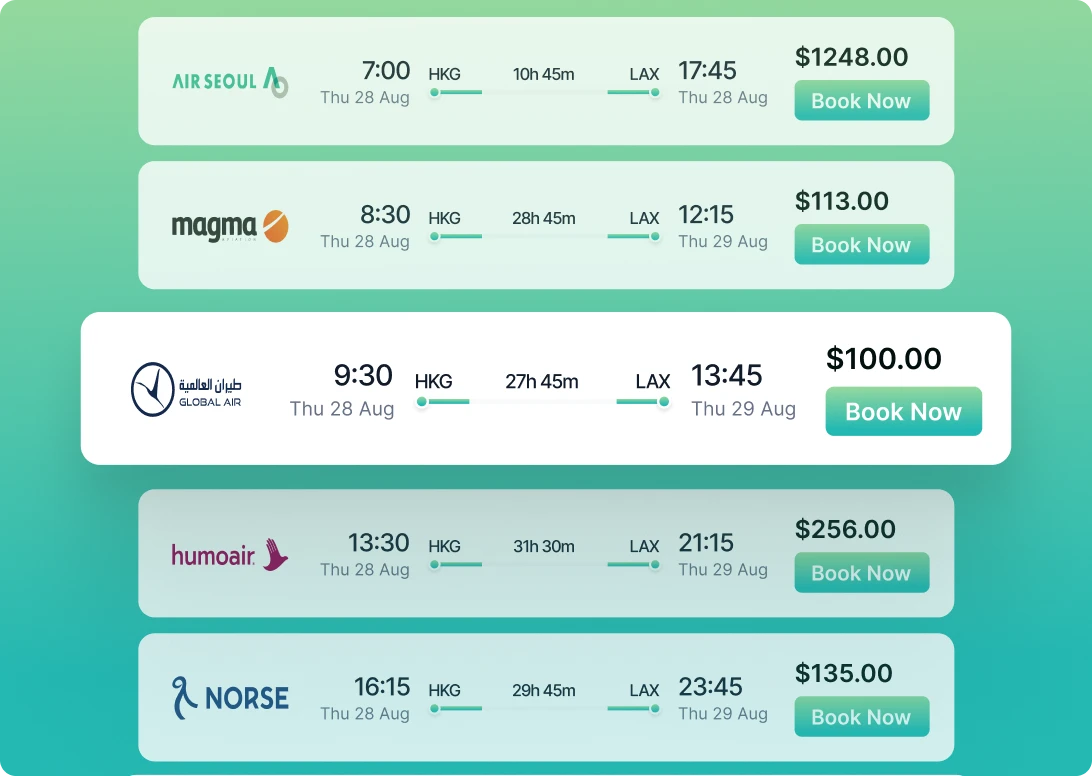Book the $100 Global Air flight
This screenshot has width=1092, height=776.
[903, 411]
